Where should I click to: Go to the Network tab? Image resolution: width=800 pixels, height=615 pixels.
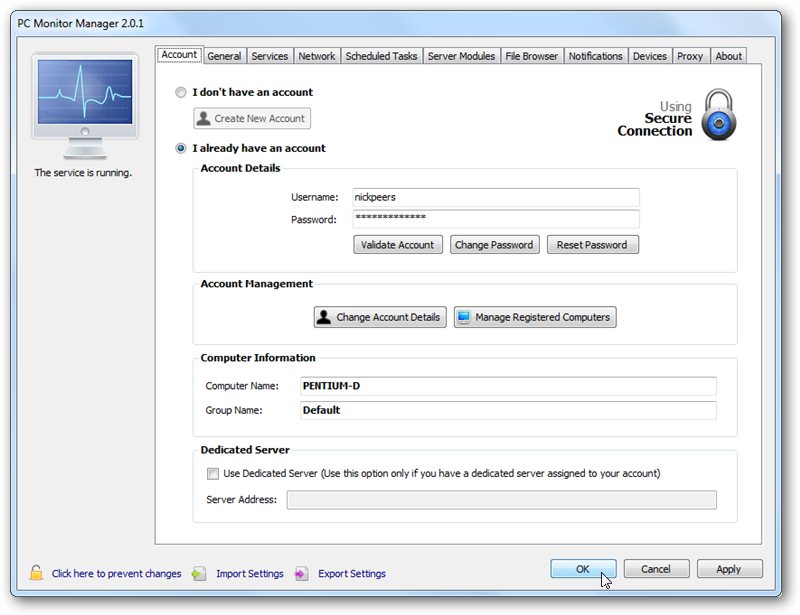coord(317,56)
